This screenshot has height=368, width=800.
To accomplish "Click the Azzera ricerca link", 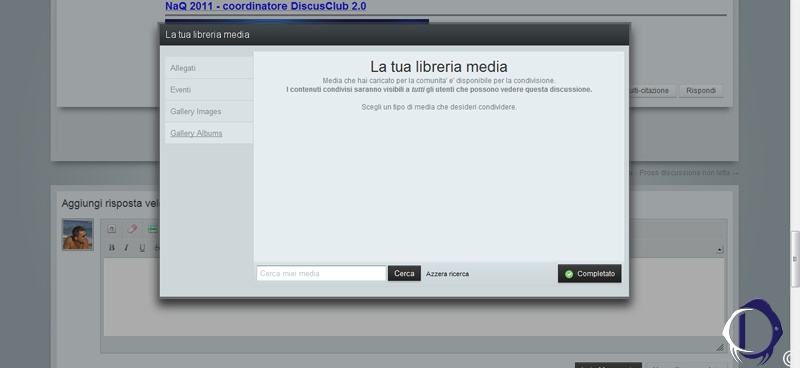I will (447, 274).
